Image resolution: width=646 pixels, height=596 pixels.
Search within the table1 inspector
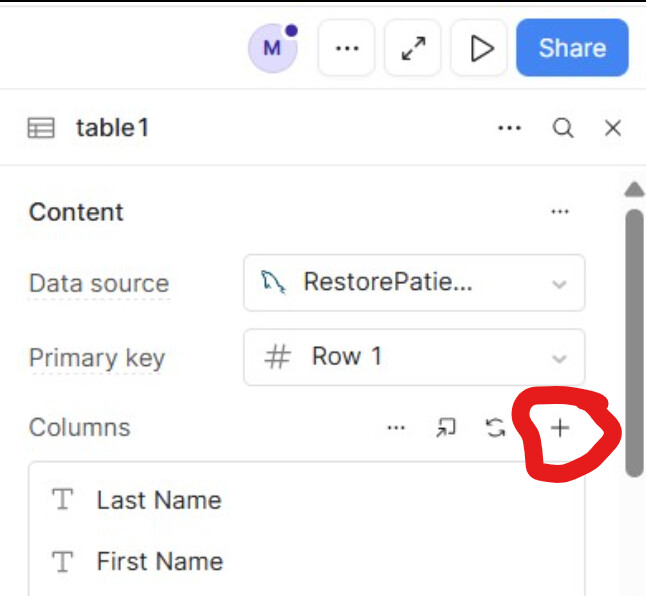coord(563,128)
